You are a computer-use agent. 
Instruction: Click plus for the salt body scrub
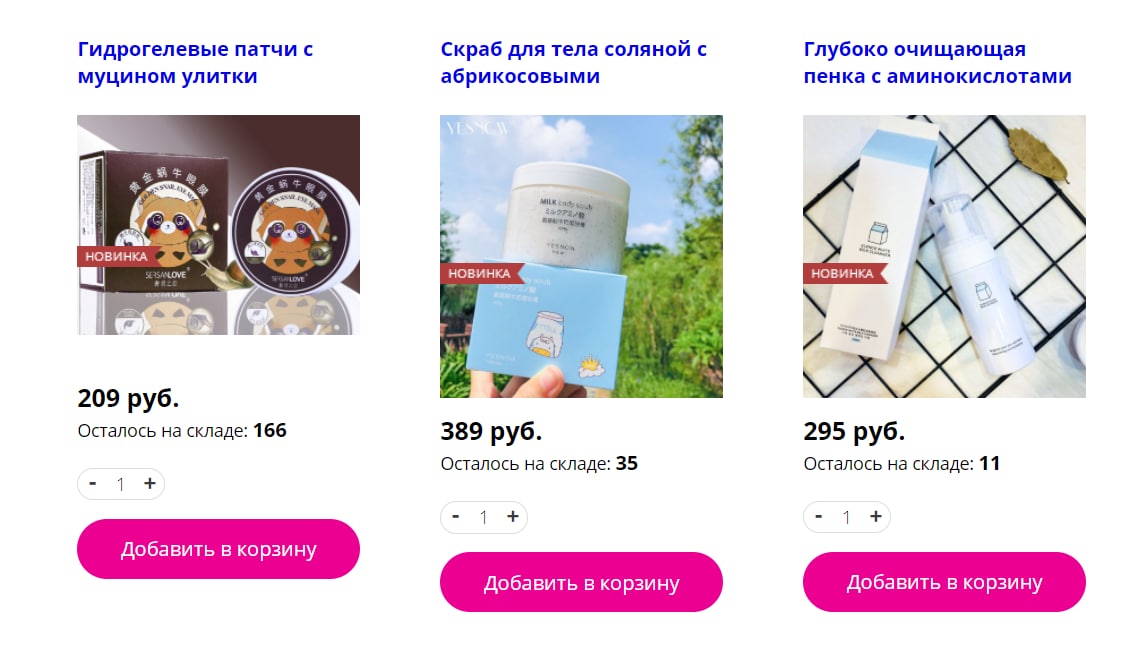click(512, 516)
